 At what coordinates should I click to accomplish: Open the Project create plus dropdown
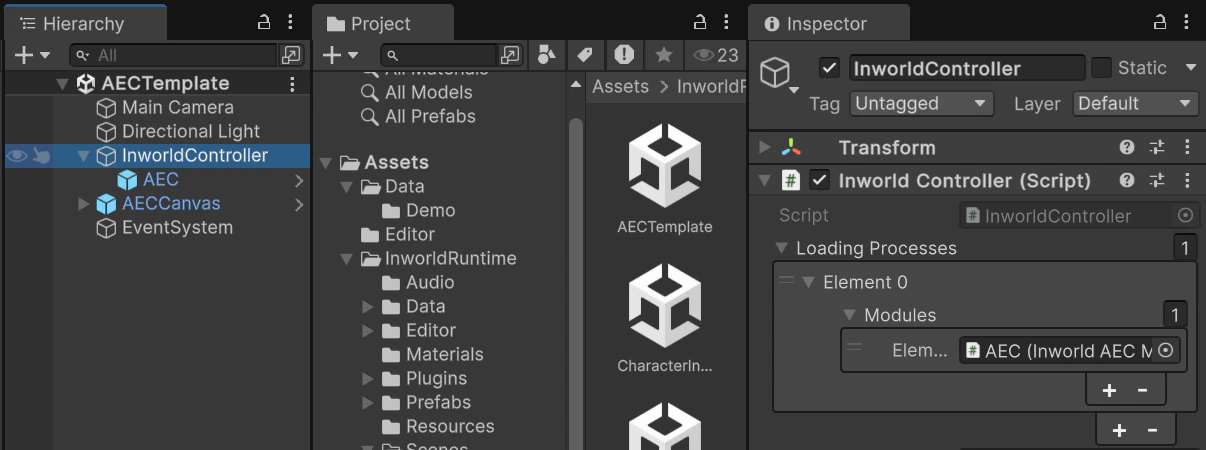coord(339,55)
